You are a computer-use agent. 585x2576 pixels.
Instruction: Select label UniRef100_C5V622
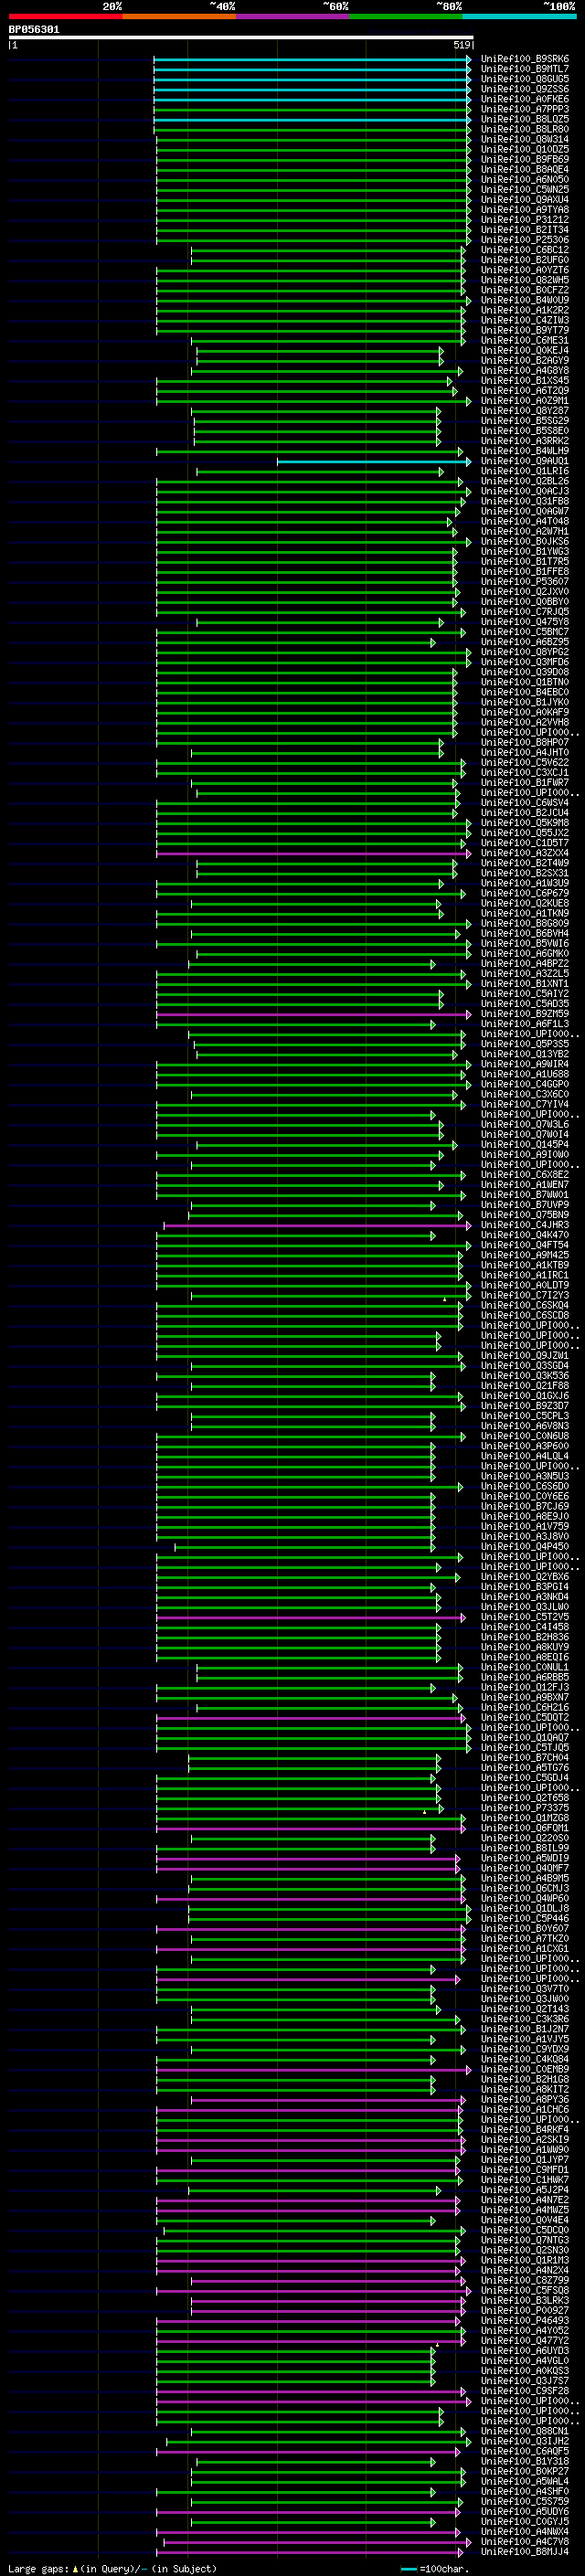click(525, 763)
